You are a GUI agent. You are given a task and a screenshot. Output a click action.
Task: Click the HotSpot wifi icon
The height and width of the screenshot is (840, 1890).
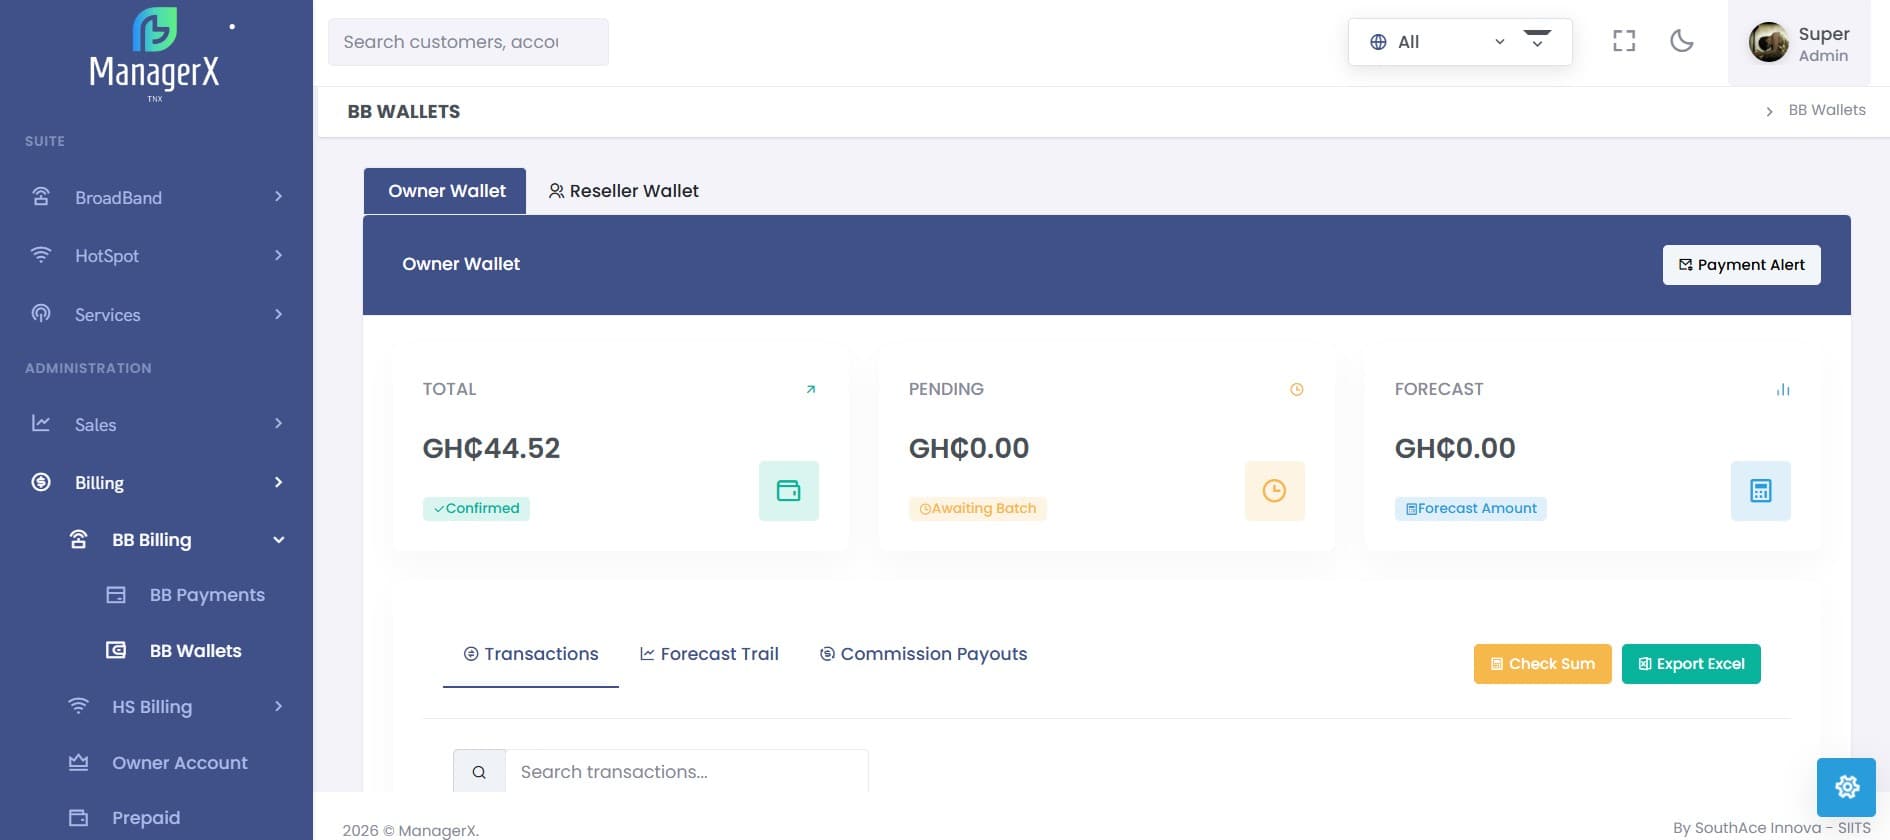click(41, 254)
